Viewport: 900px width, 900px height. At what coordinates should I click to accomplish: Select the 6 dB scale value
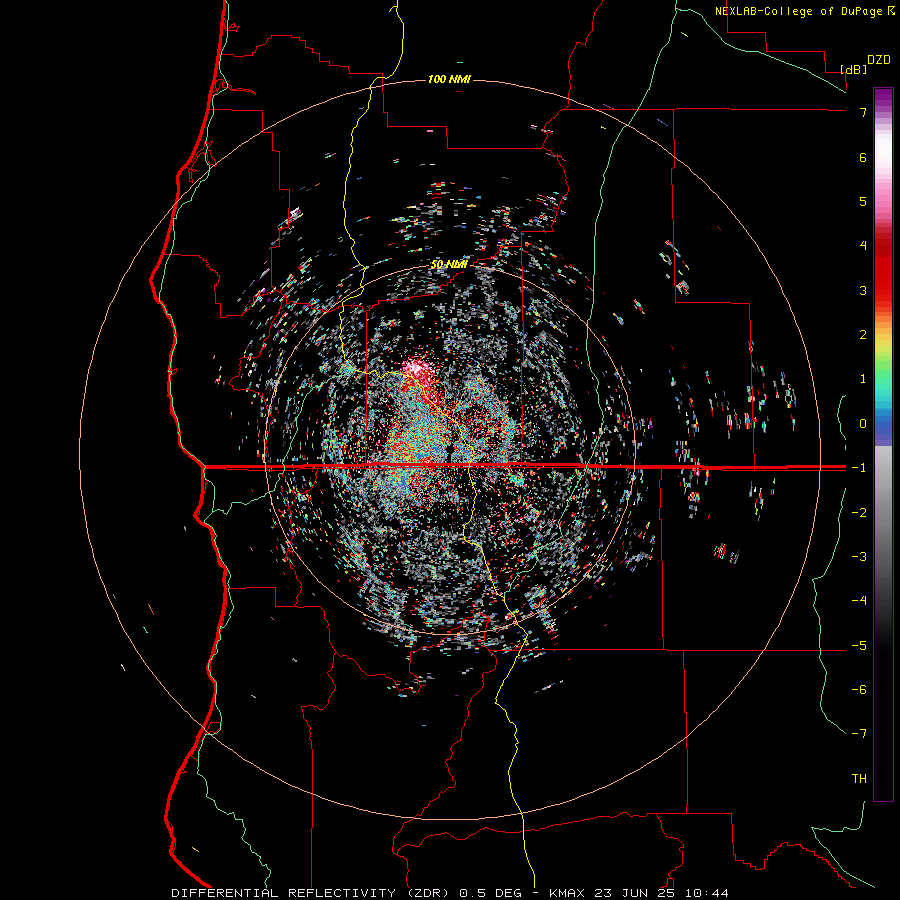[x=863, y=157]
